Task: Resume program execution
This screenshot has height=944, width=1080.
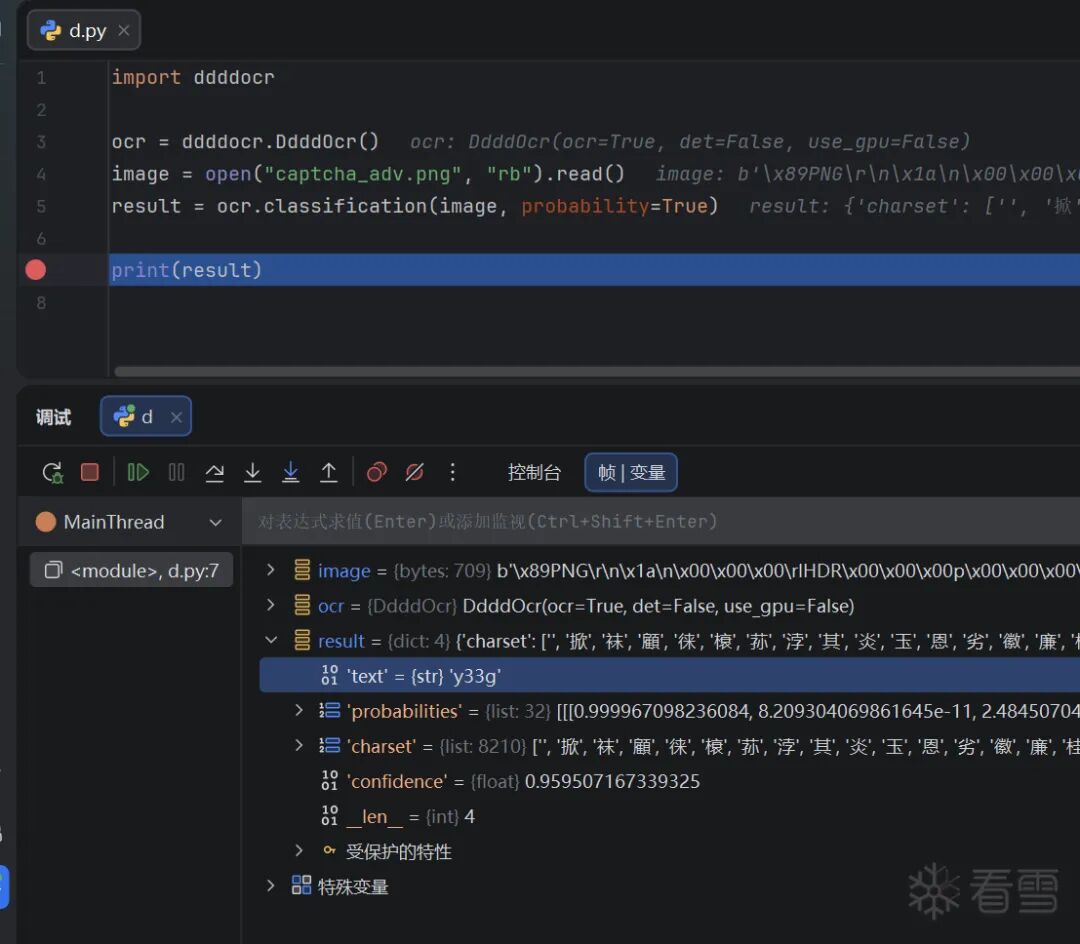Action: 138,473
